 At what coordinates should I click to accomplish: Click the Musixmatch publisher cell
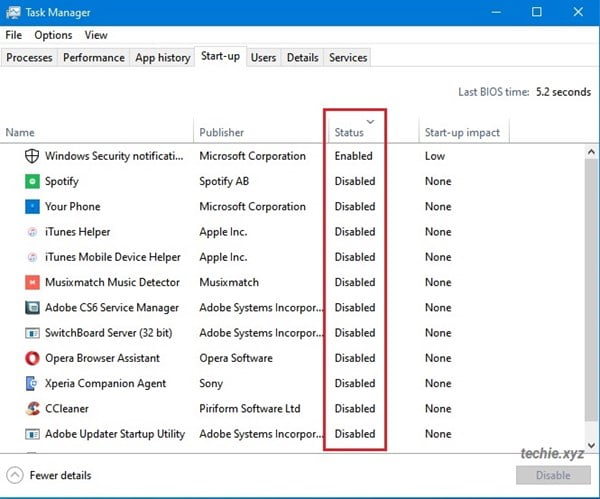tap(229, 282)
